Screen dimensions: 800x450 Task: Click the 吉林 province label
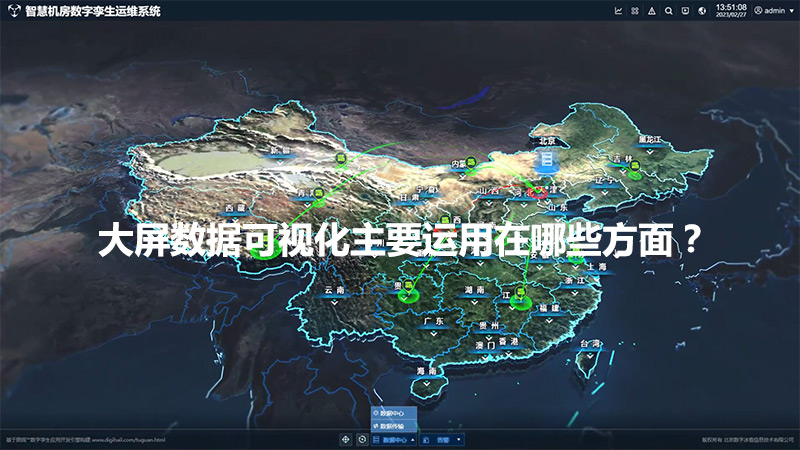[622, 159]
